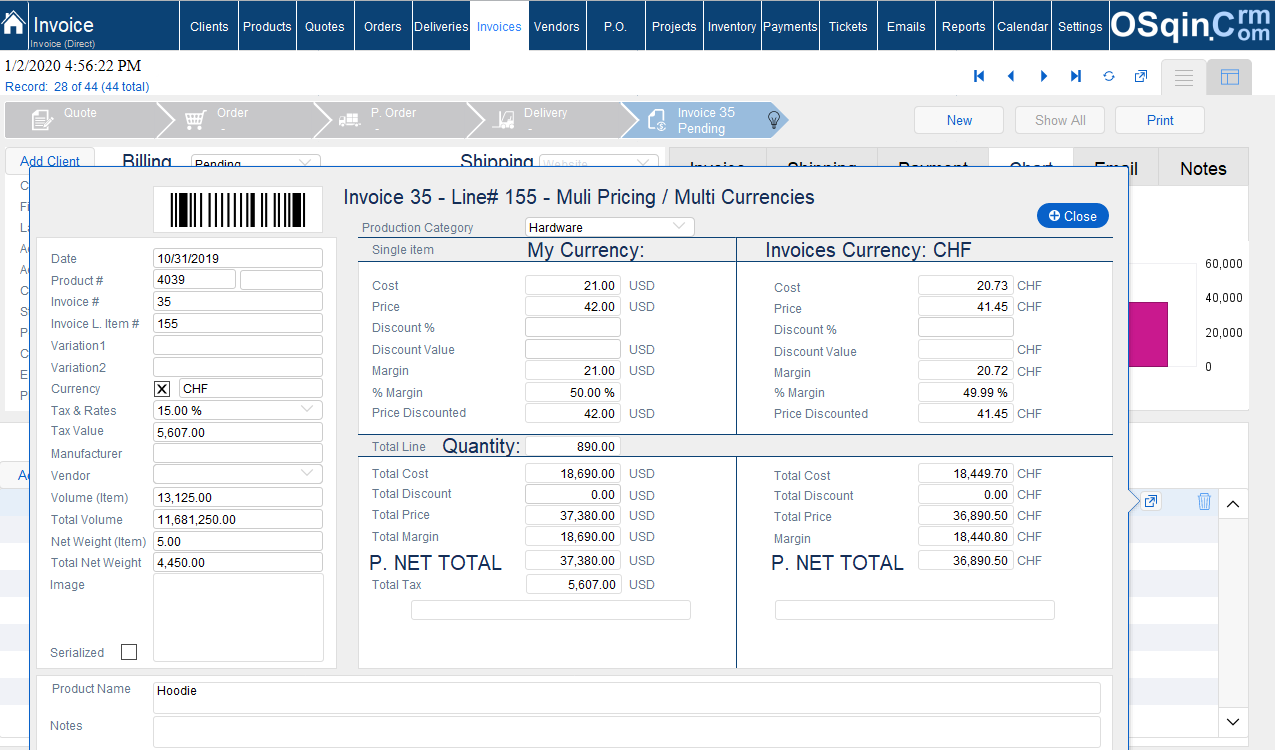Click My Currency Price 42.00 field
This screenshot has height=750, width=1275.
(x=573, y=307)
